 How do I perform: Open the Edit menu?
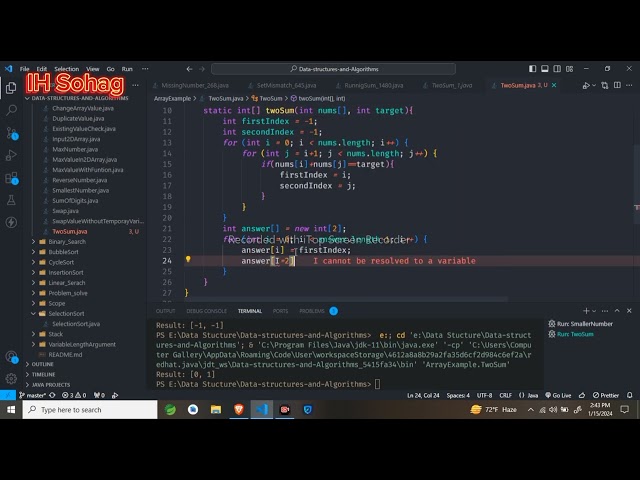click(42, 69)
